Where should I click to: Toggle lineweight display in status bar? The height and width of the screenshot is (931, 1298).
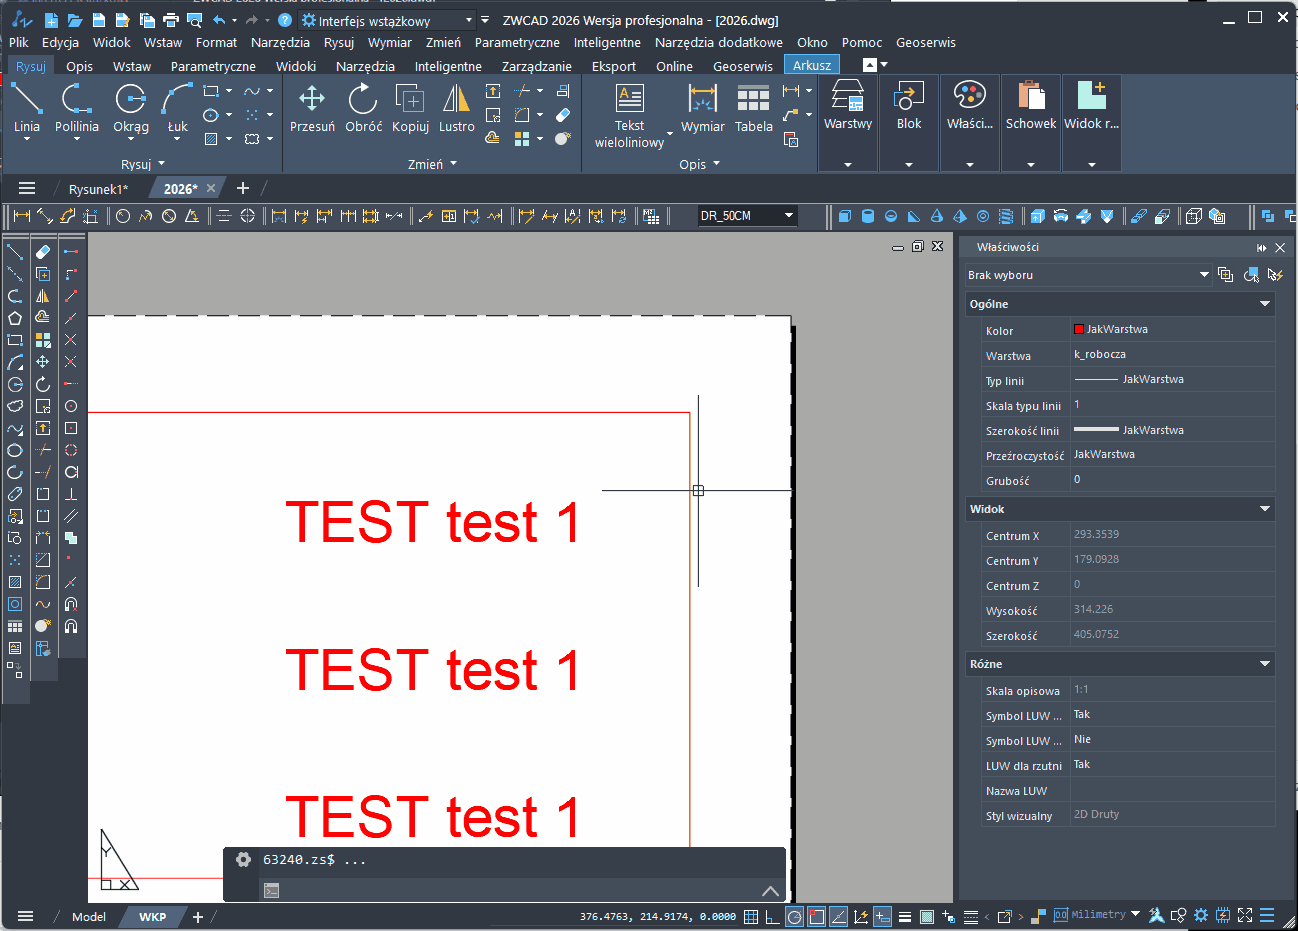tap(904, 916)
